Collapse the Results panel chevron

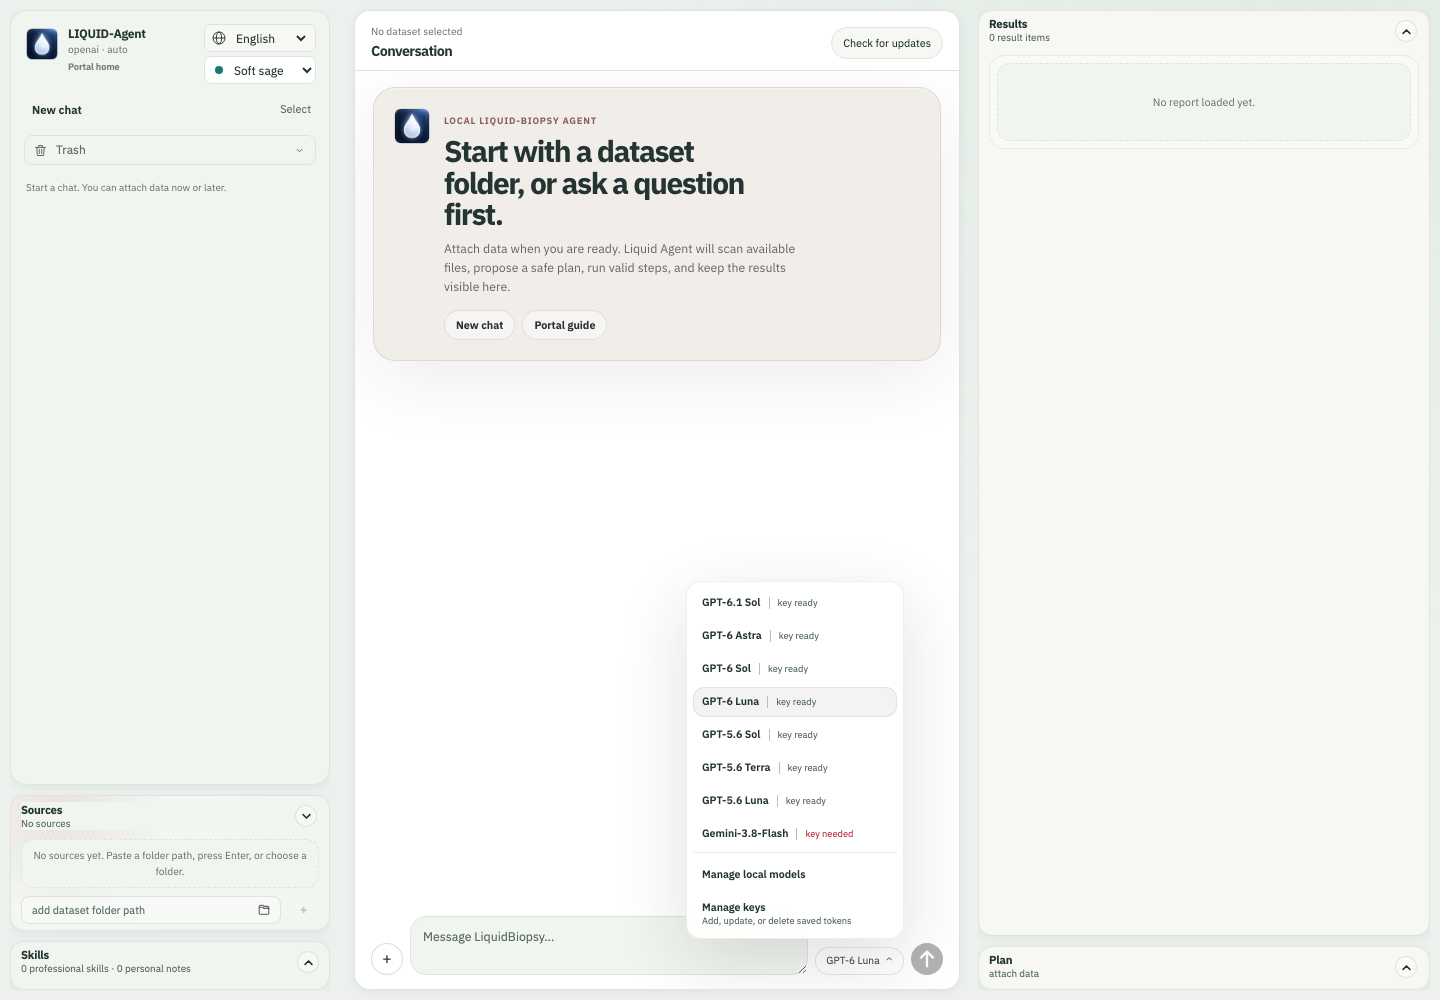point(1406,31)
